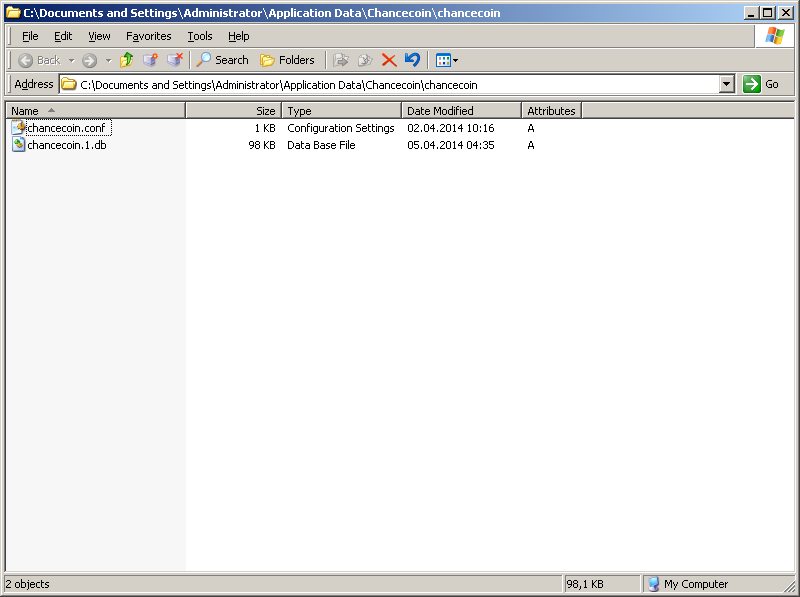This screenshot has height=597, width=800.
Task: Open the Forward history dropdown arrow
Action: [108, 60]
